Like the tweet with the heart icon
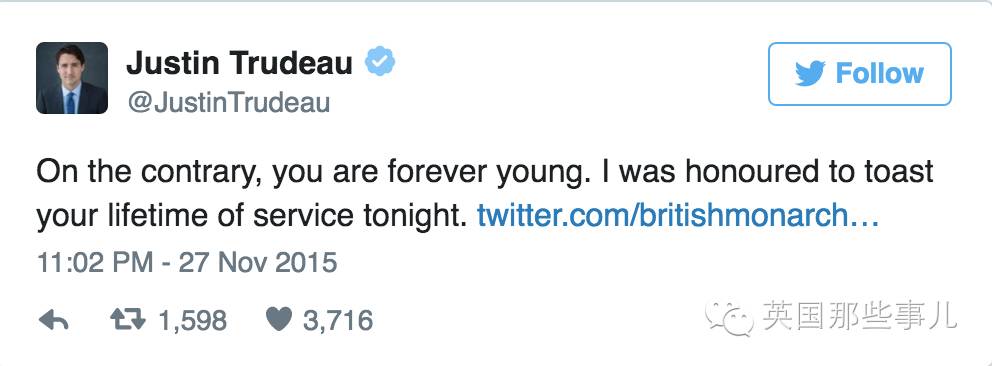 (278, 320)
